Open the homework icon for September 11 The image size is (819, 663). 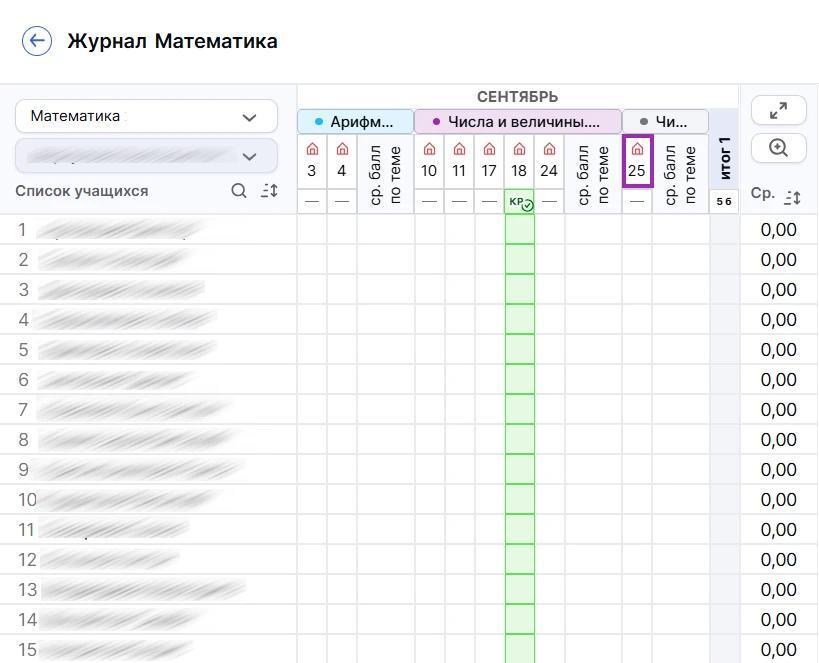pos(459,149)
